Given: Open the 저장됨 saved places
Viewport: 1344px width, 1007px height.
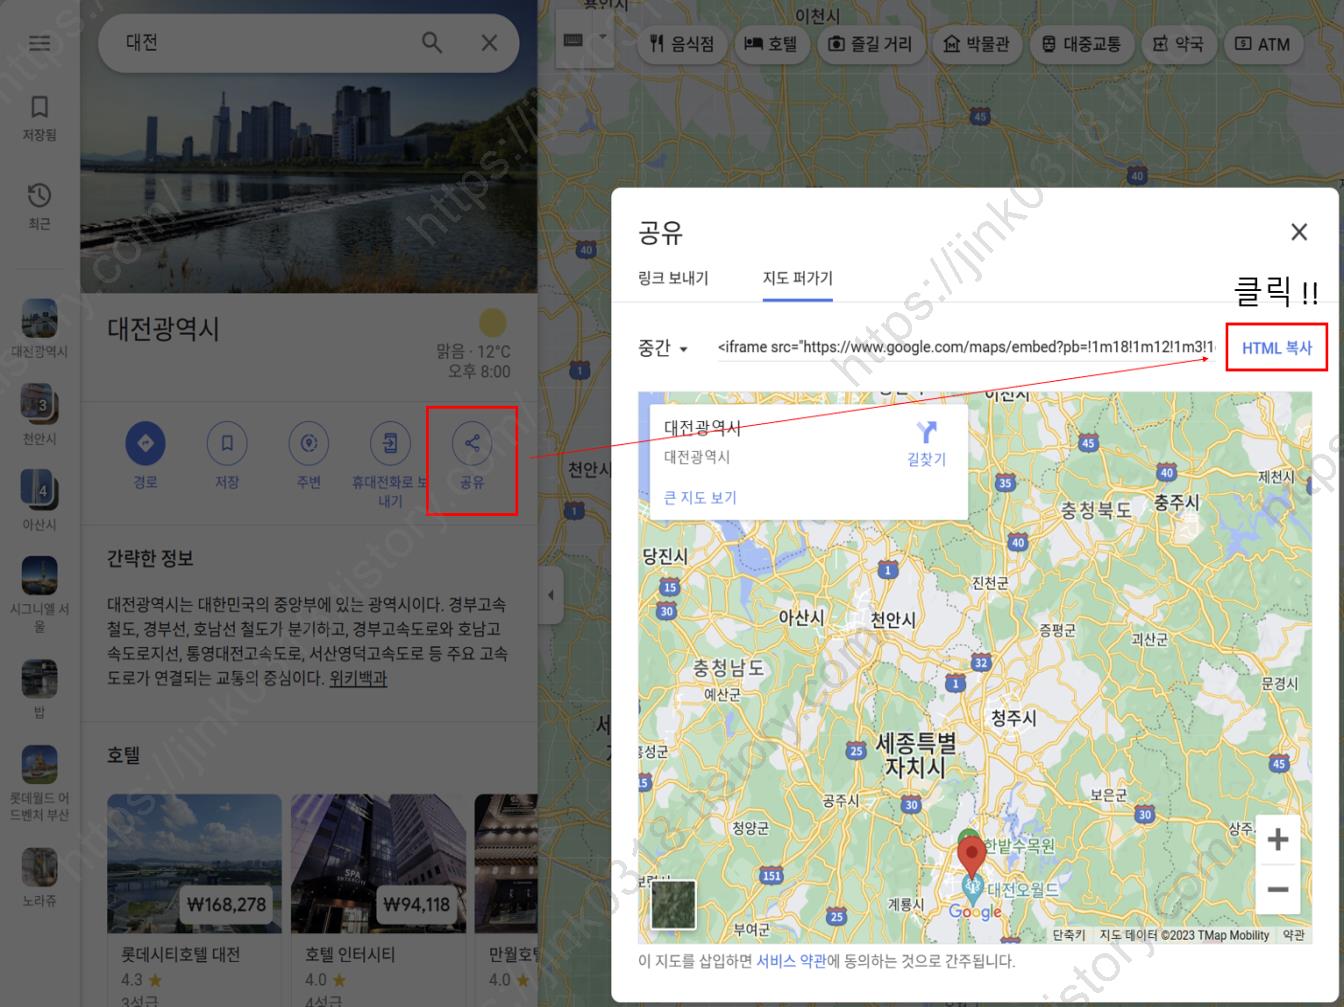Looking at the screenshot, I should tap(39, 118).
